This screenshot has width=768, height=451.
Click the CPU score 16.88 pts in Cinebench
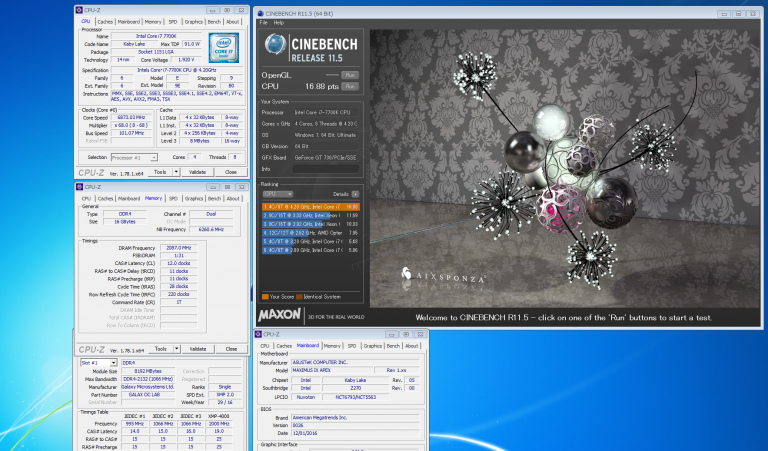pos(322,86)
